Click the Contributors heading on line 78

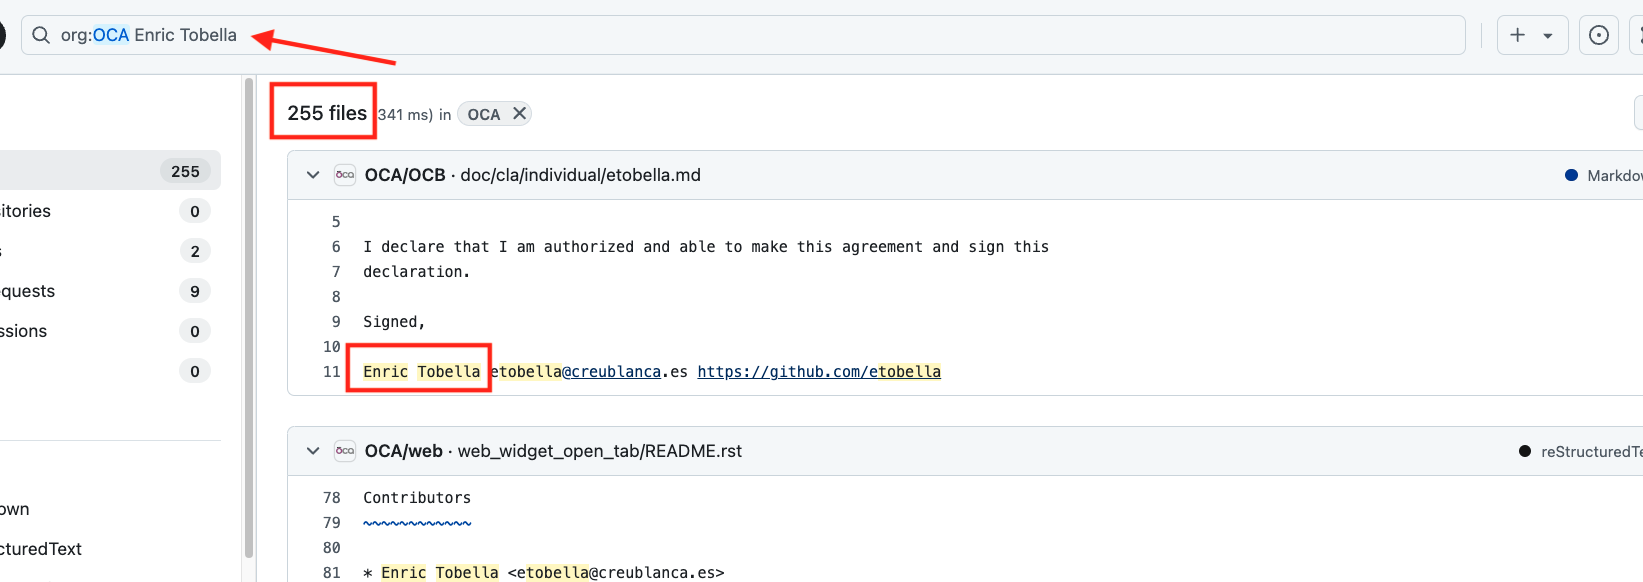[x=417, y=498]
